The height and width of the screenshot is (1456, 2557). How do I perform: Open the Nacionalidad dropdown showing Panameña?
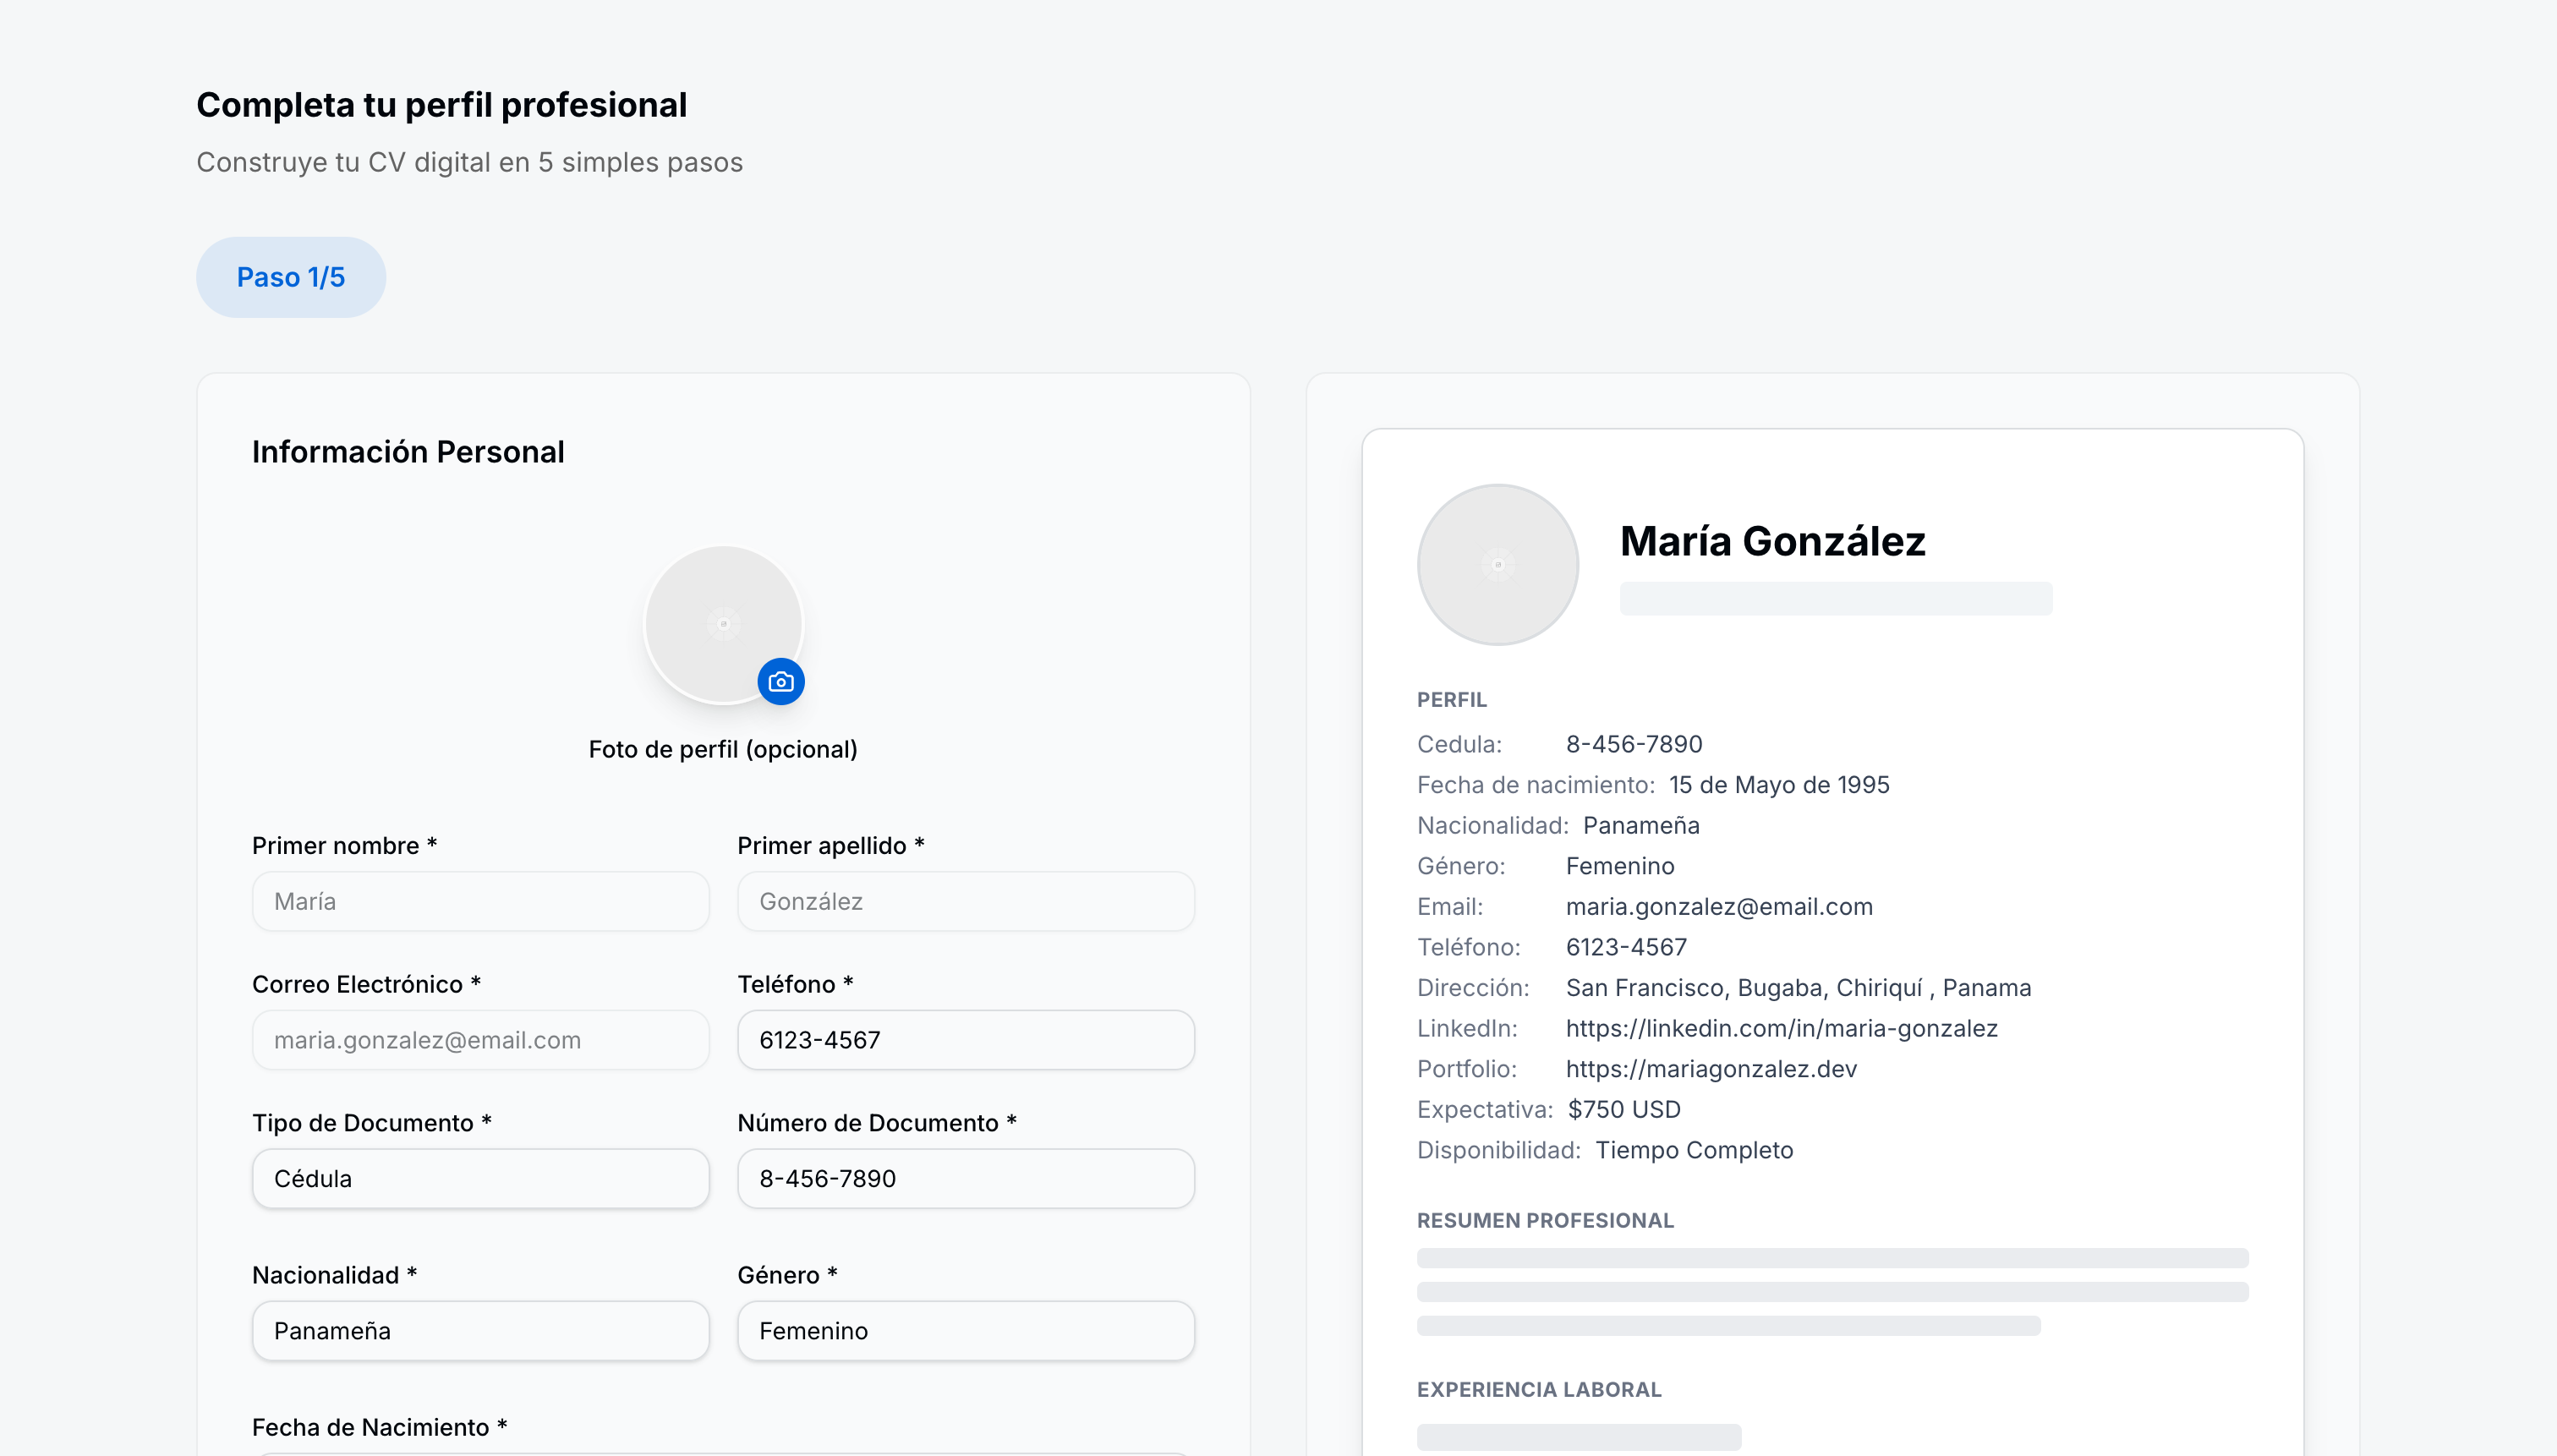(x=480, y=1331)
